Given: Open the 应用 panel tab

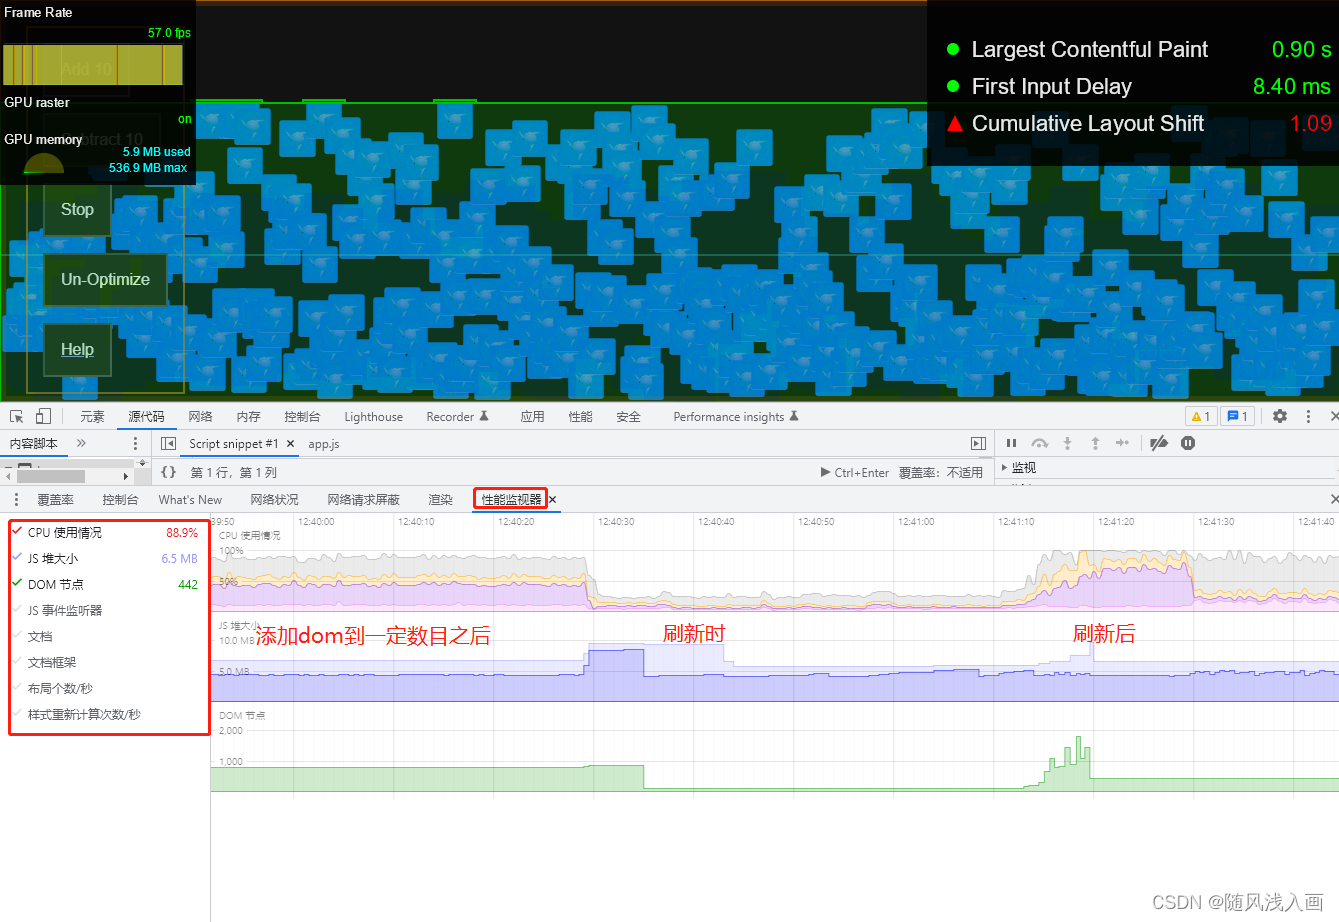Looking at the screenshot, I should [x=532, y=417].
